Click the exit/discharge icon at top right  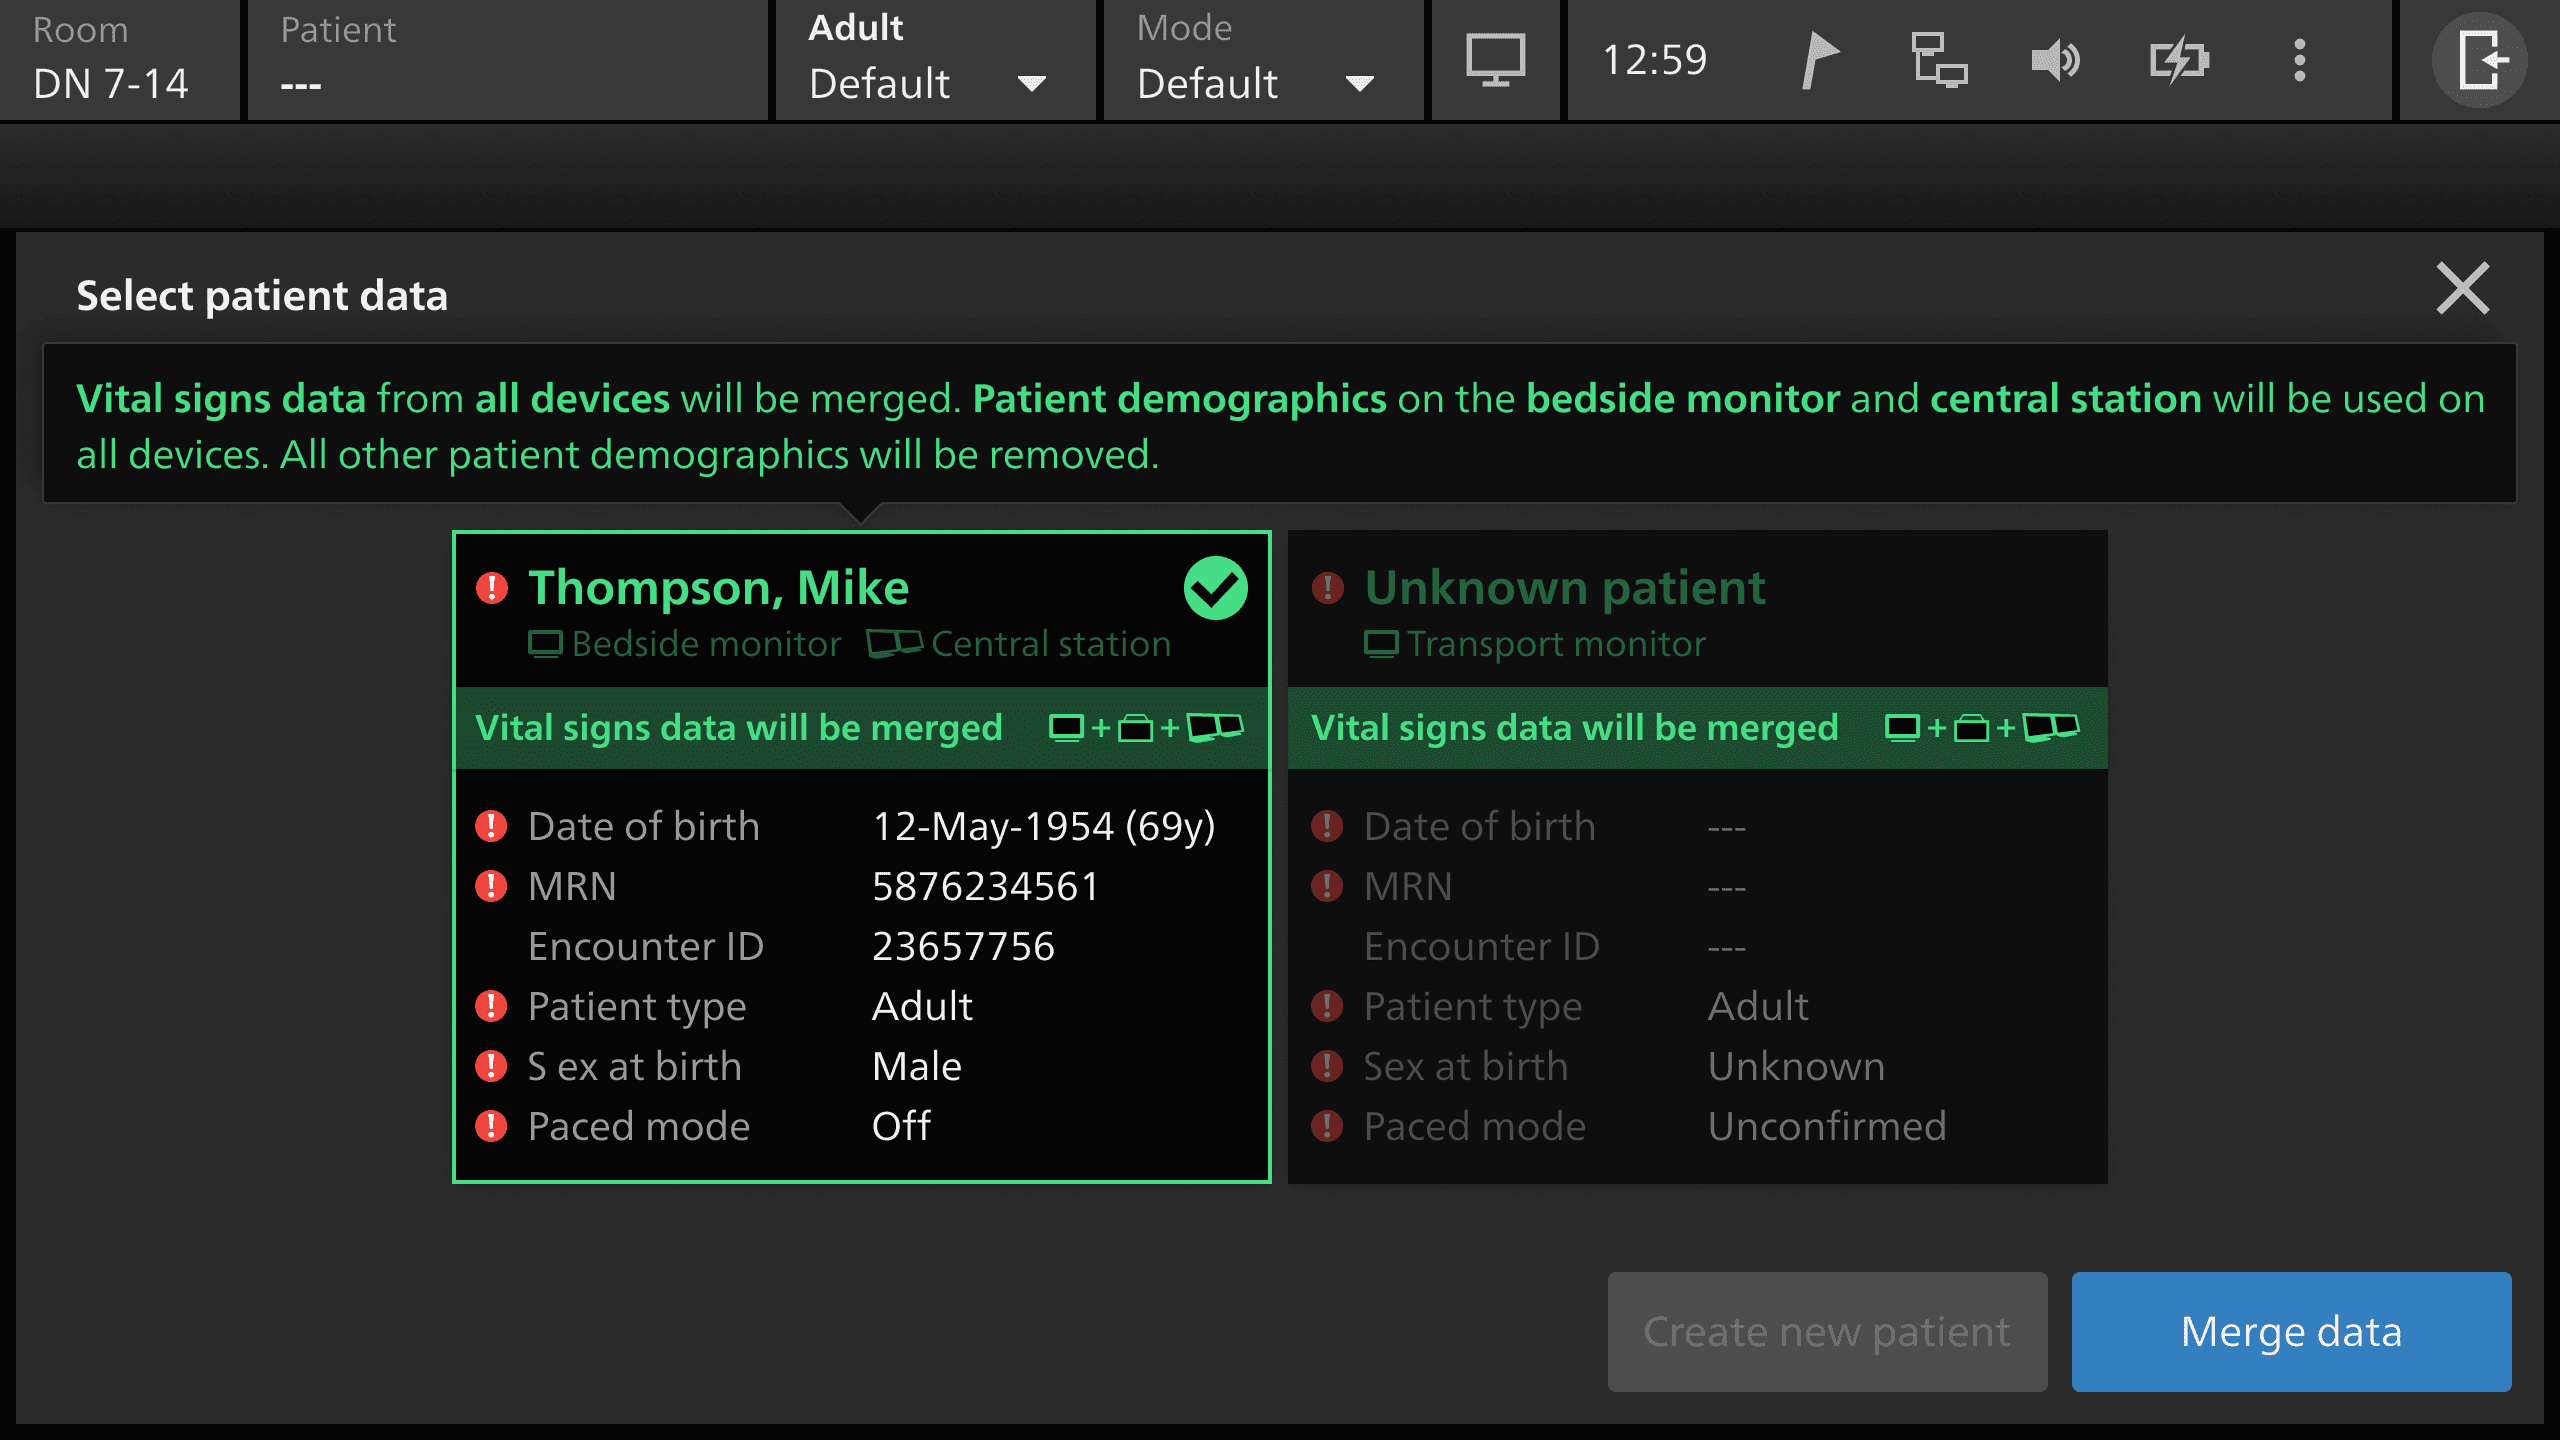tap(2479, 60)
